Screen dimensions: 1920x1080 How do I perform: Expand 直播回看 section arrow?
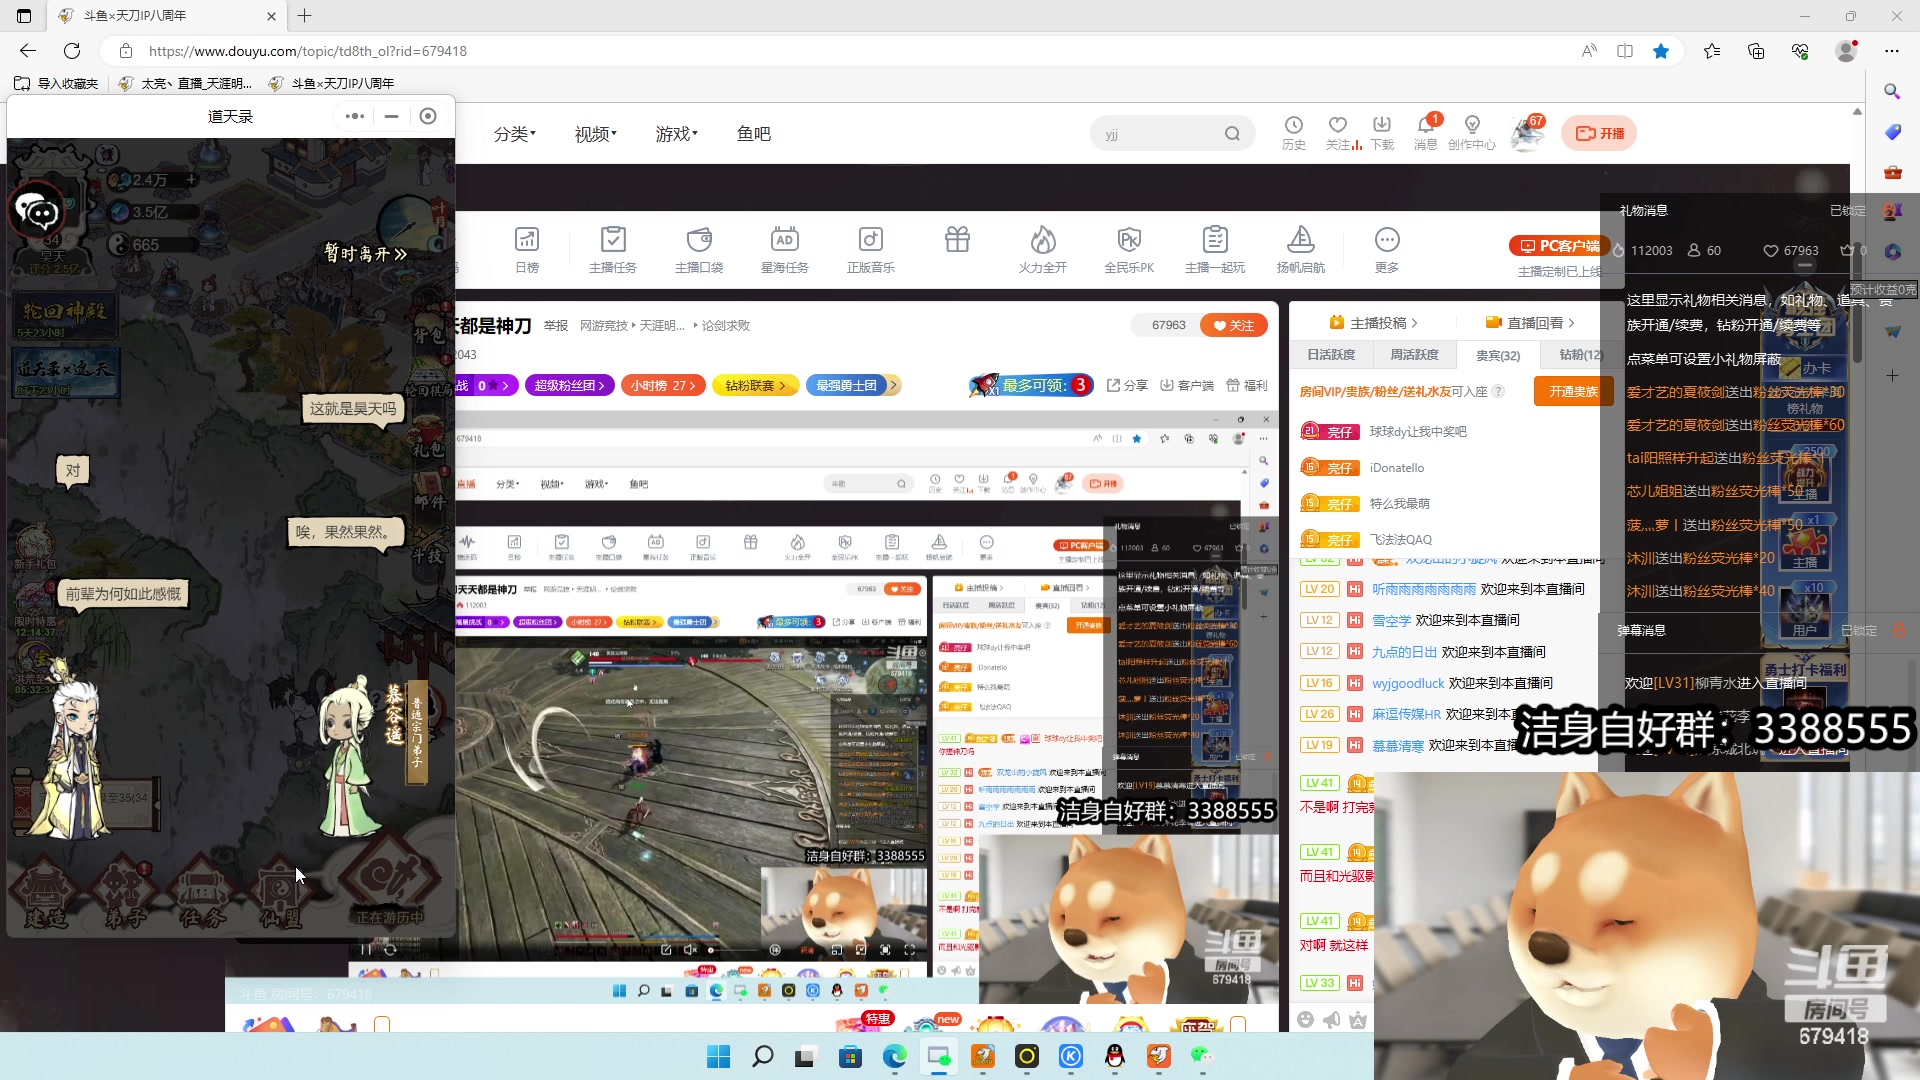pos(1571,323)
